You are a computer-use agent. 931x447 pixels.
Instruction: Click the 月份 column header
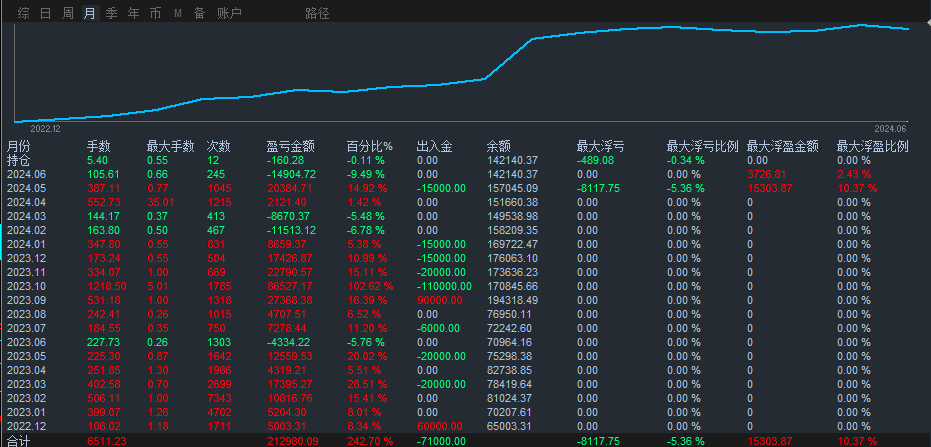[x=19, y=146]
